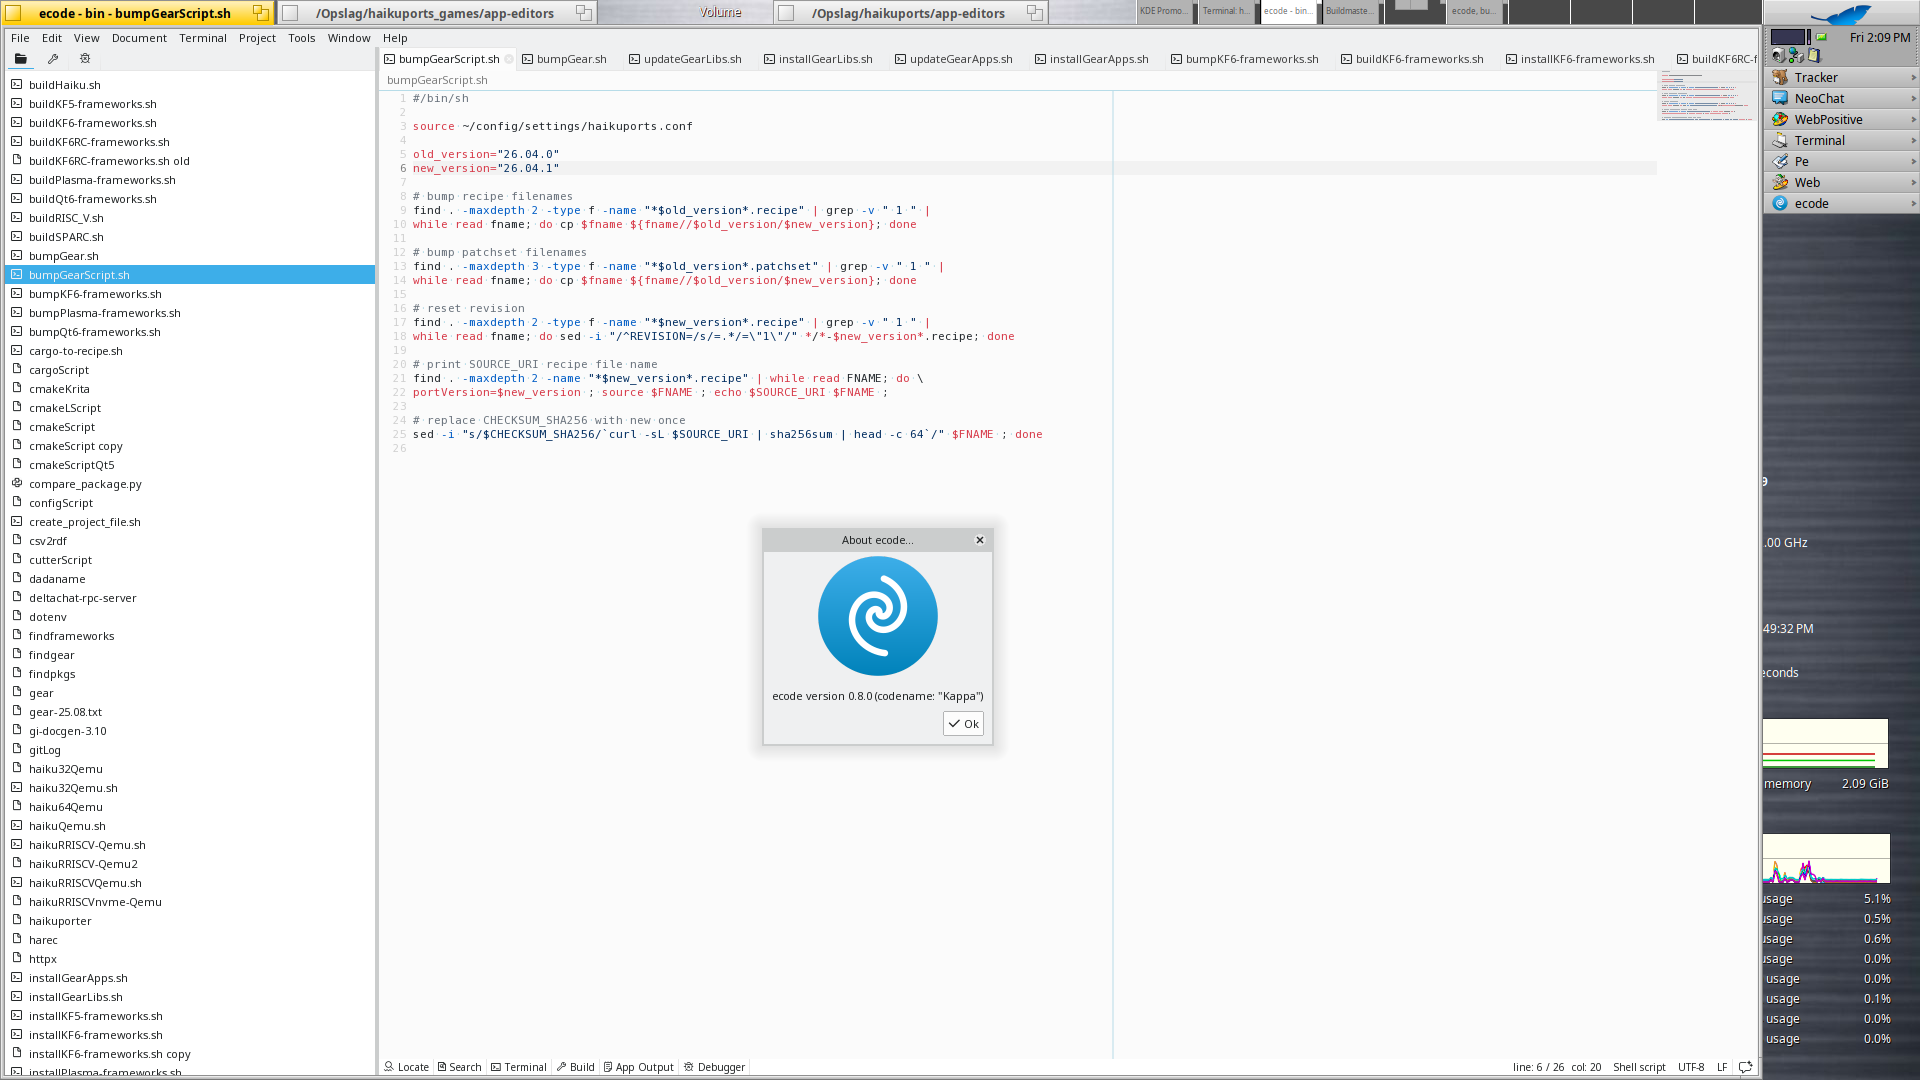
Task: Click the haikuQemu.sh file icon in tree
Action: pyautogui.click(x=17, y=825)
